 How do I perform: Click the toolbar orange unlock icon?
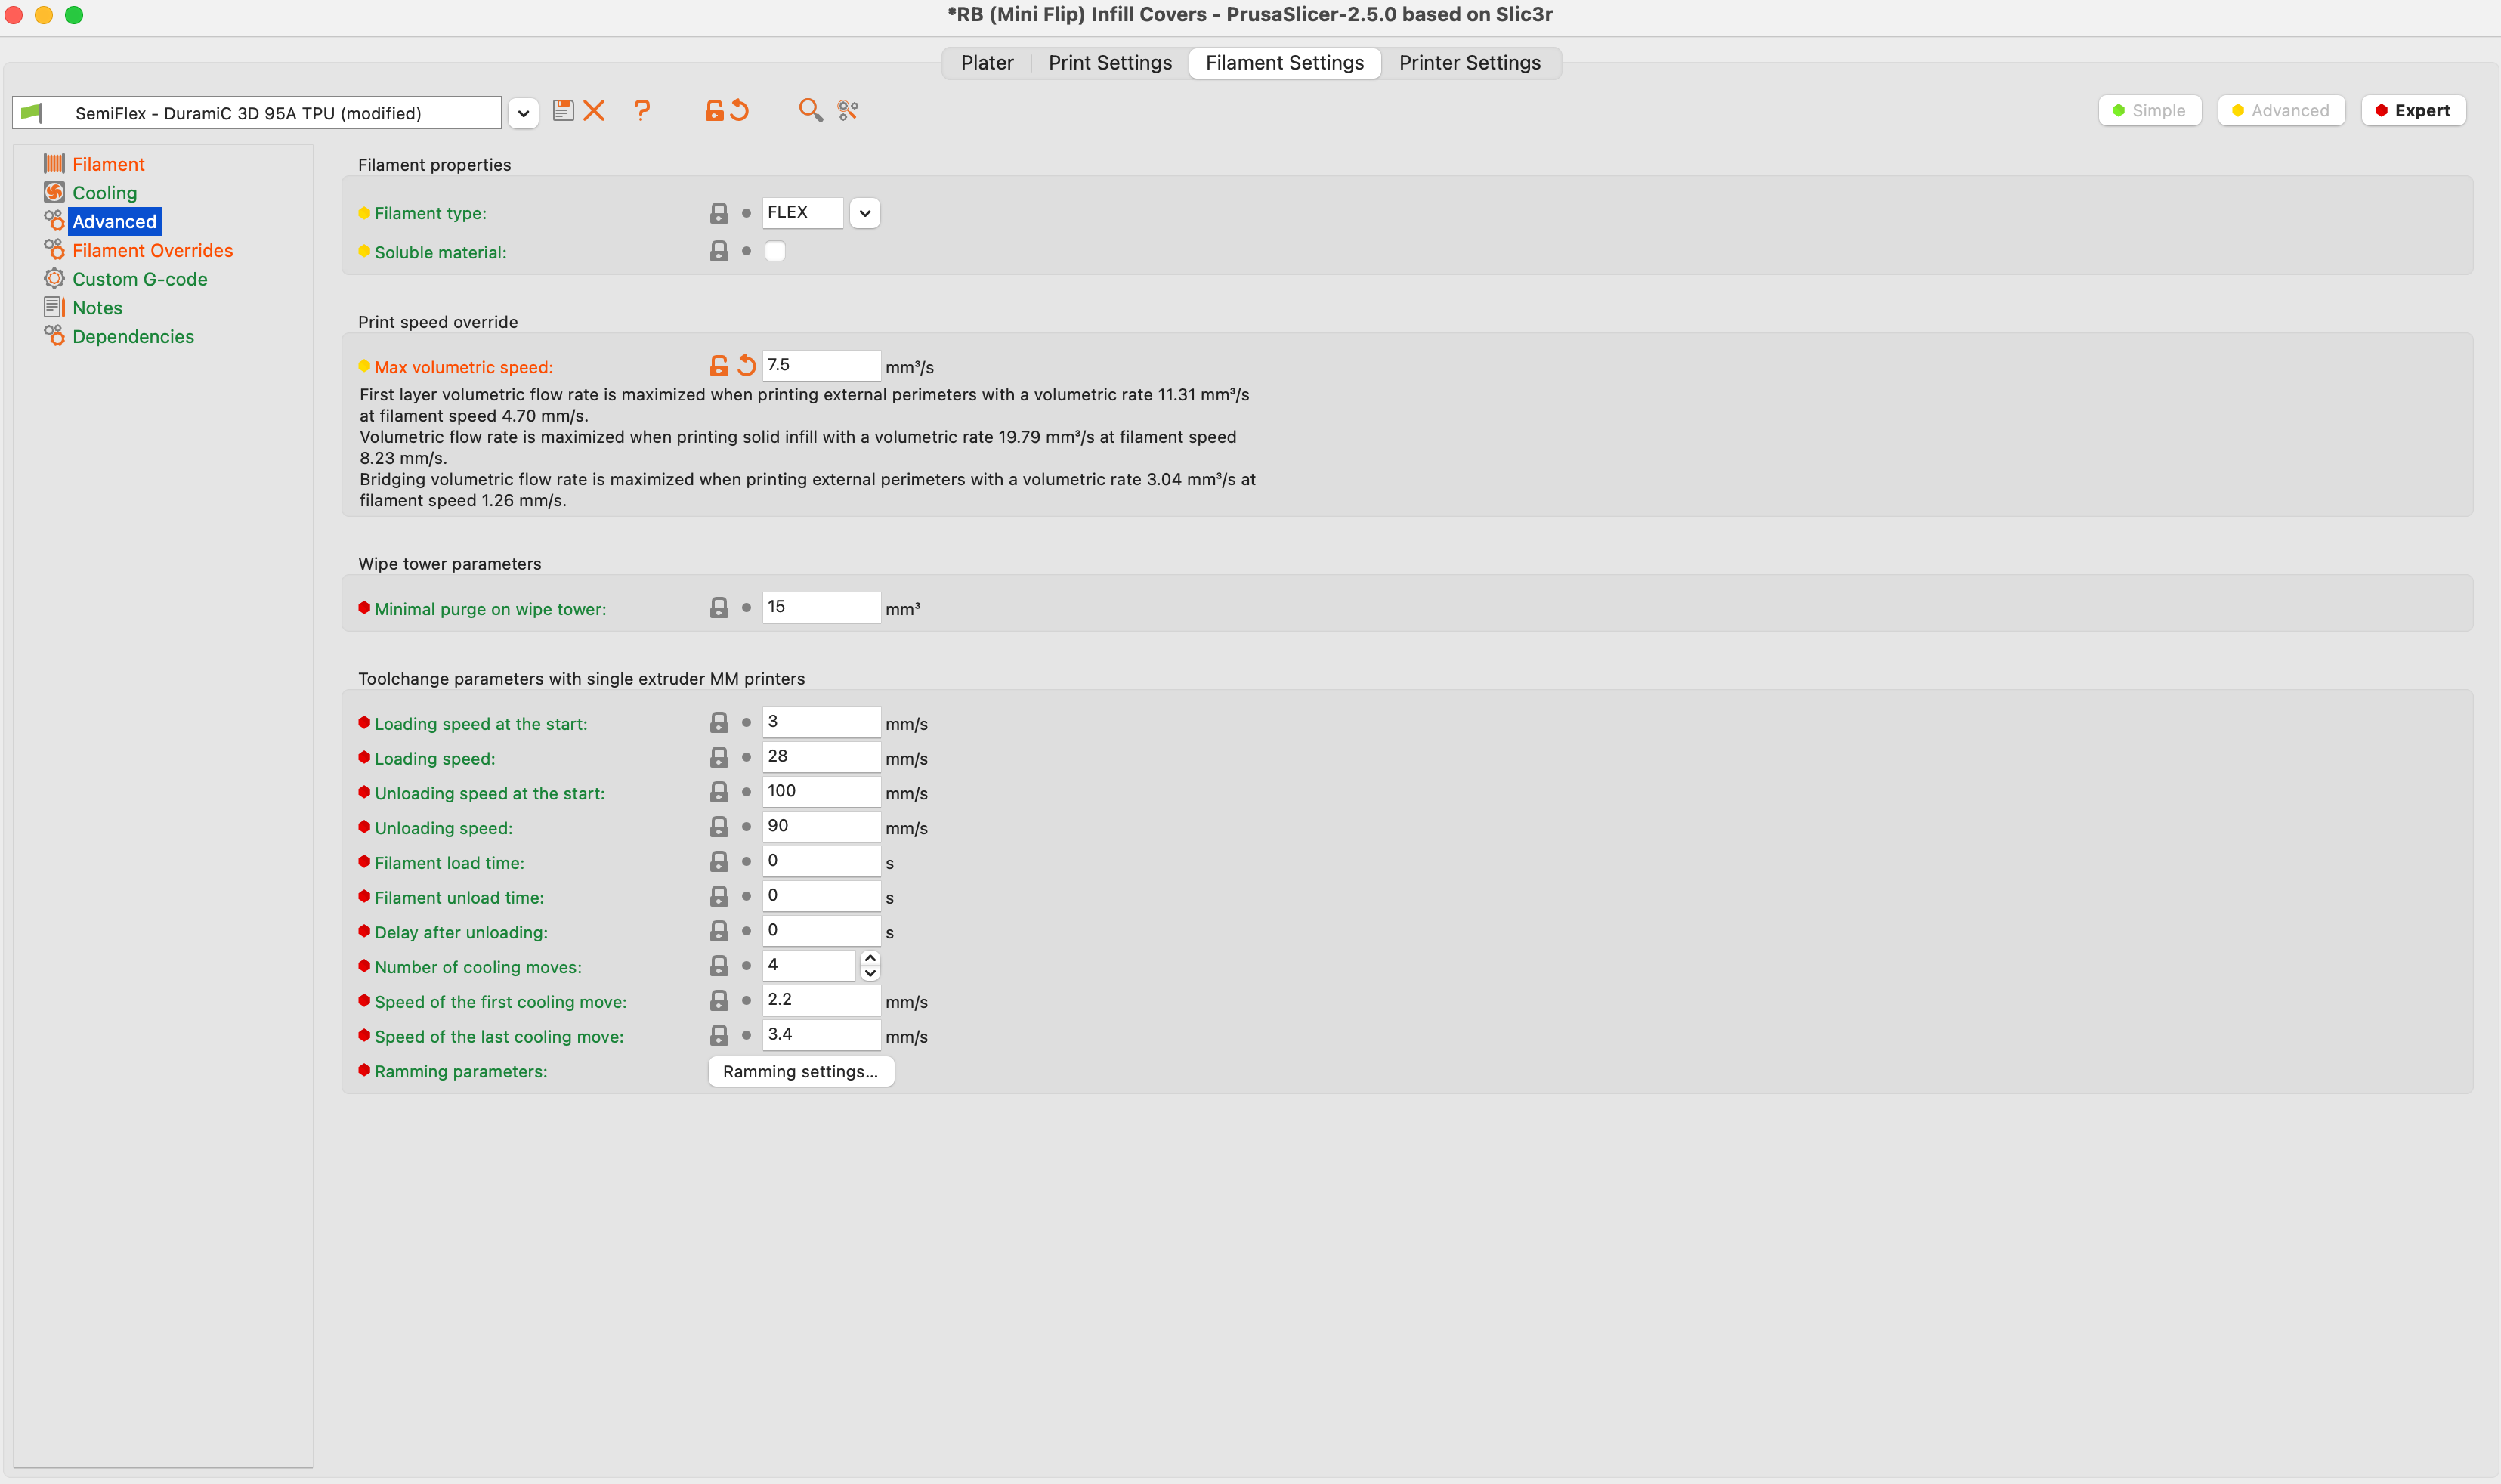[714, 111]
